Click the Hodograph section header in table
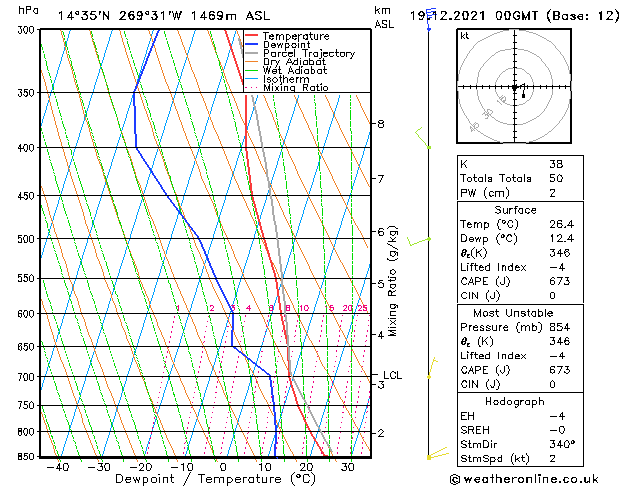Viewport: 629px width, 486px height. 514,401
